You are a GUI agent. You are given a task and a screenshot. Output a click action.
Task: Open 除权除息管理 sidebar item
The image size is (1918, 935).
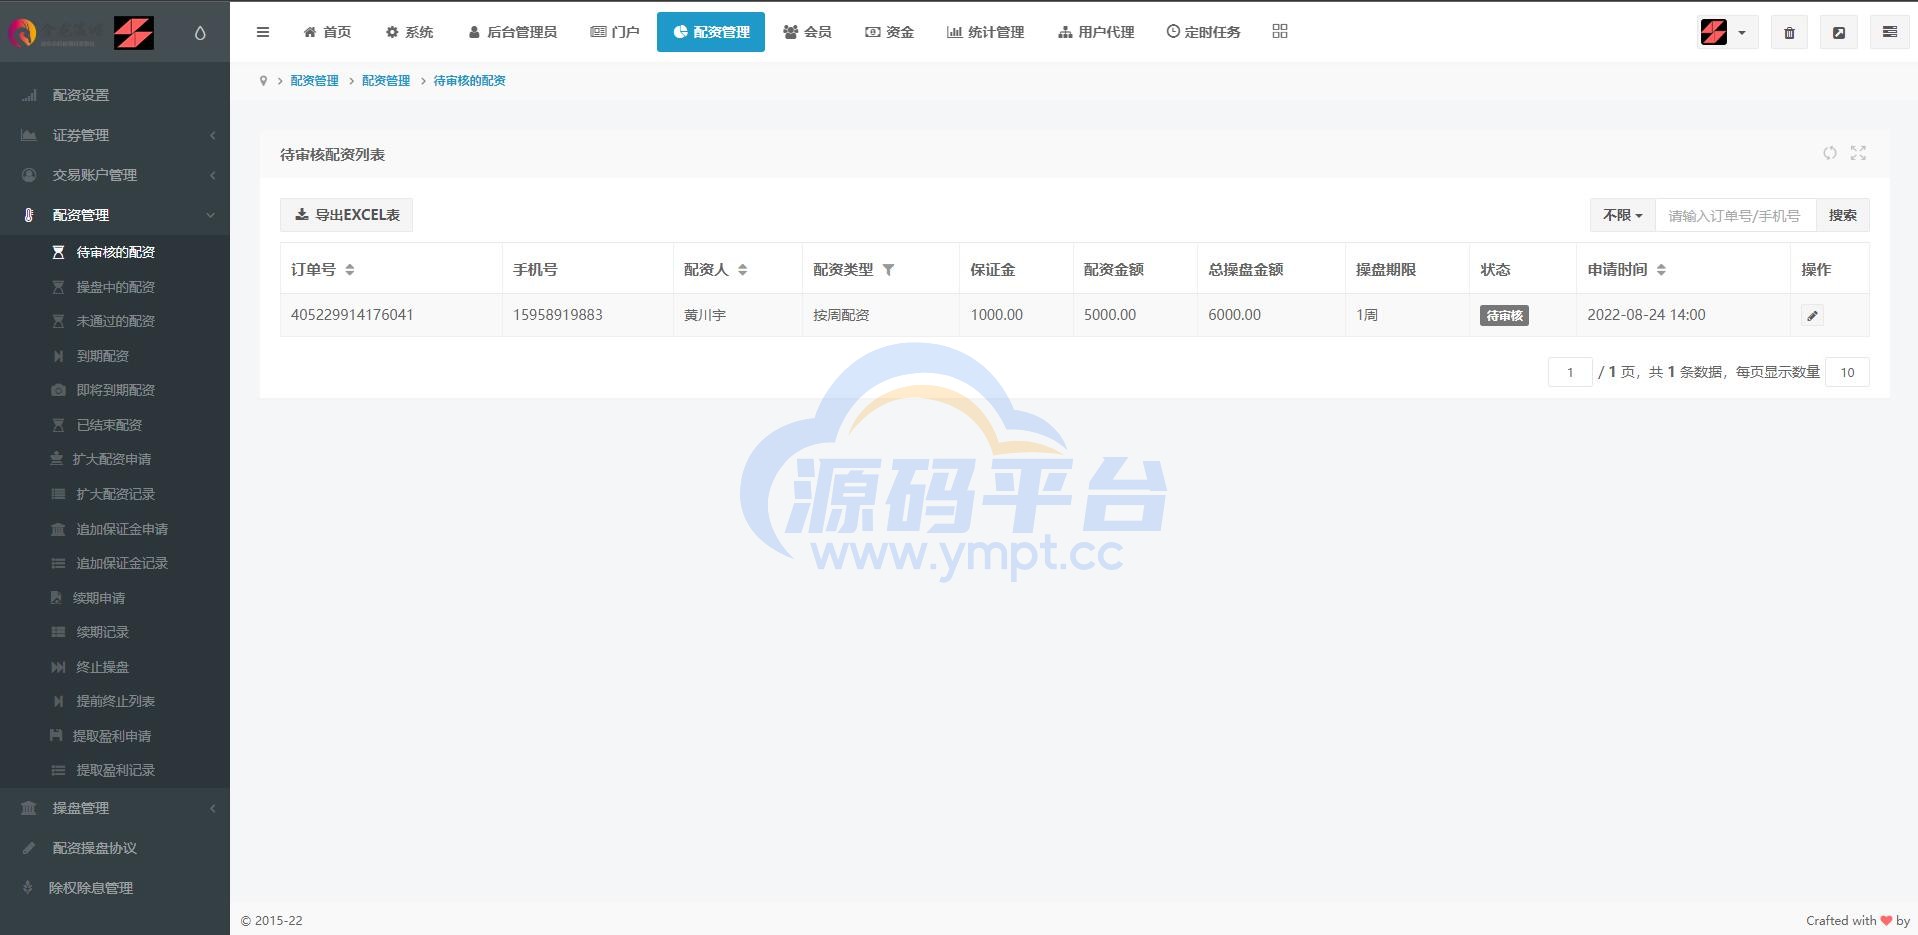115,888
